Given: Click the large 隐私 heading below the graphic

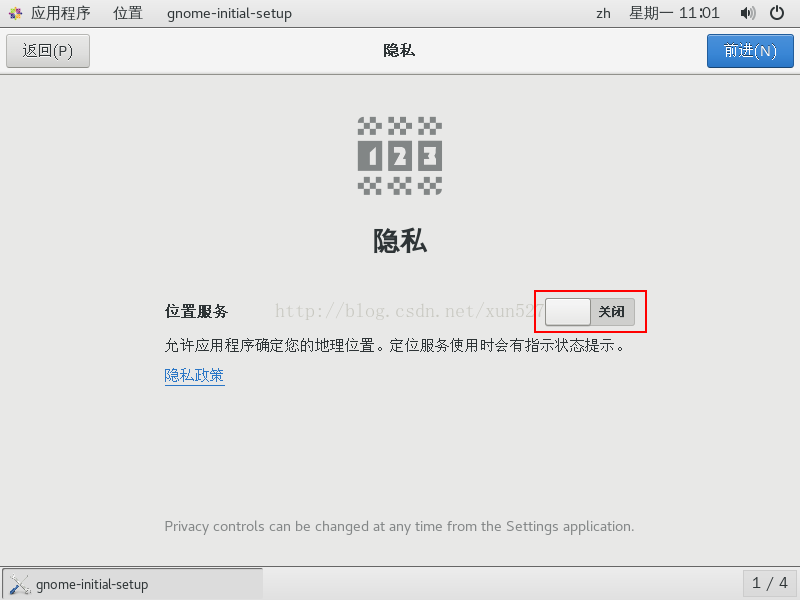Looking at the screenshot, I should 400,241.
